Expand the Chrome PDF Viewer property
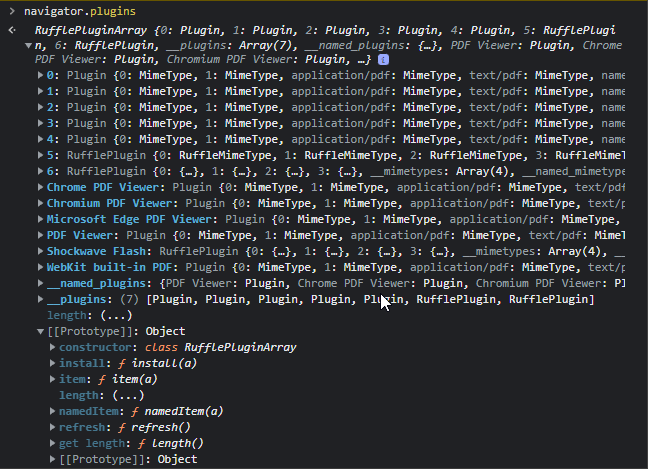Viewport: 648px width, 469px height. pyautogui.click(x=40, y=187)
